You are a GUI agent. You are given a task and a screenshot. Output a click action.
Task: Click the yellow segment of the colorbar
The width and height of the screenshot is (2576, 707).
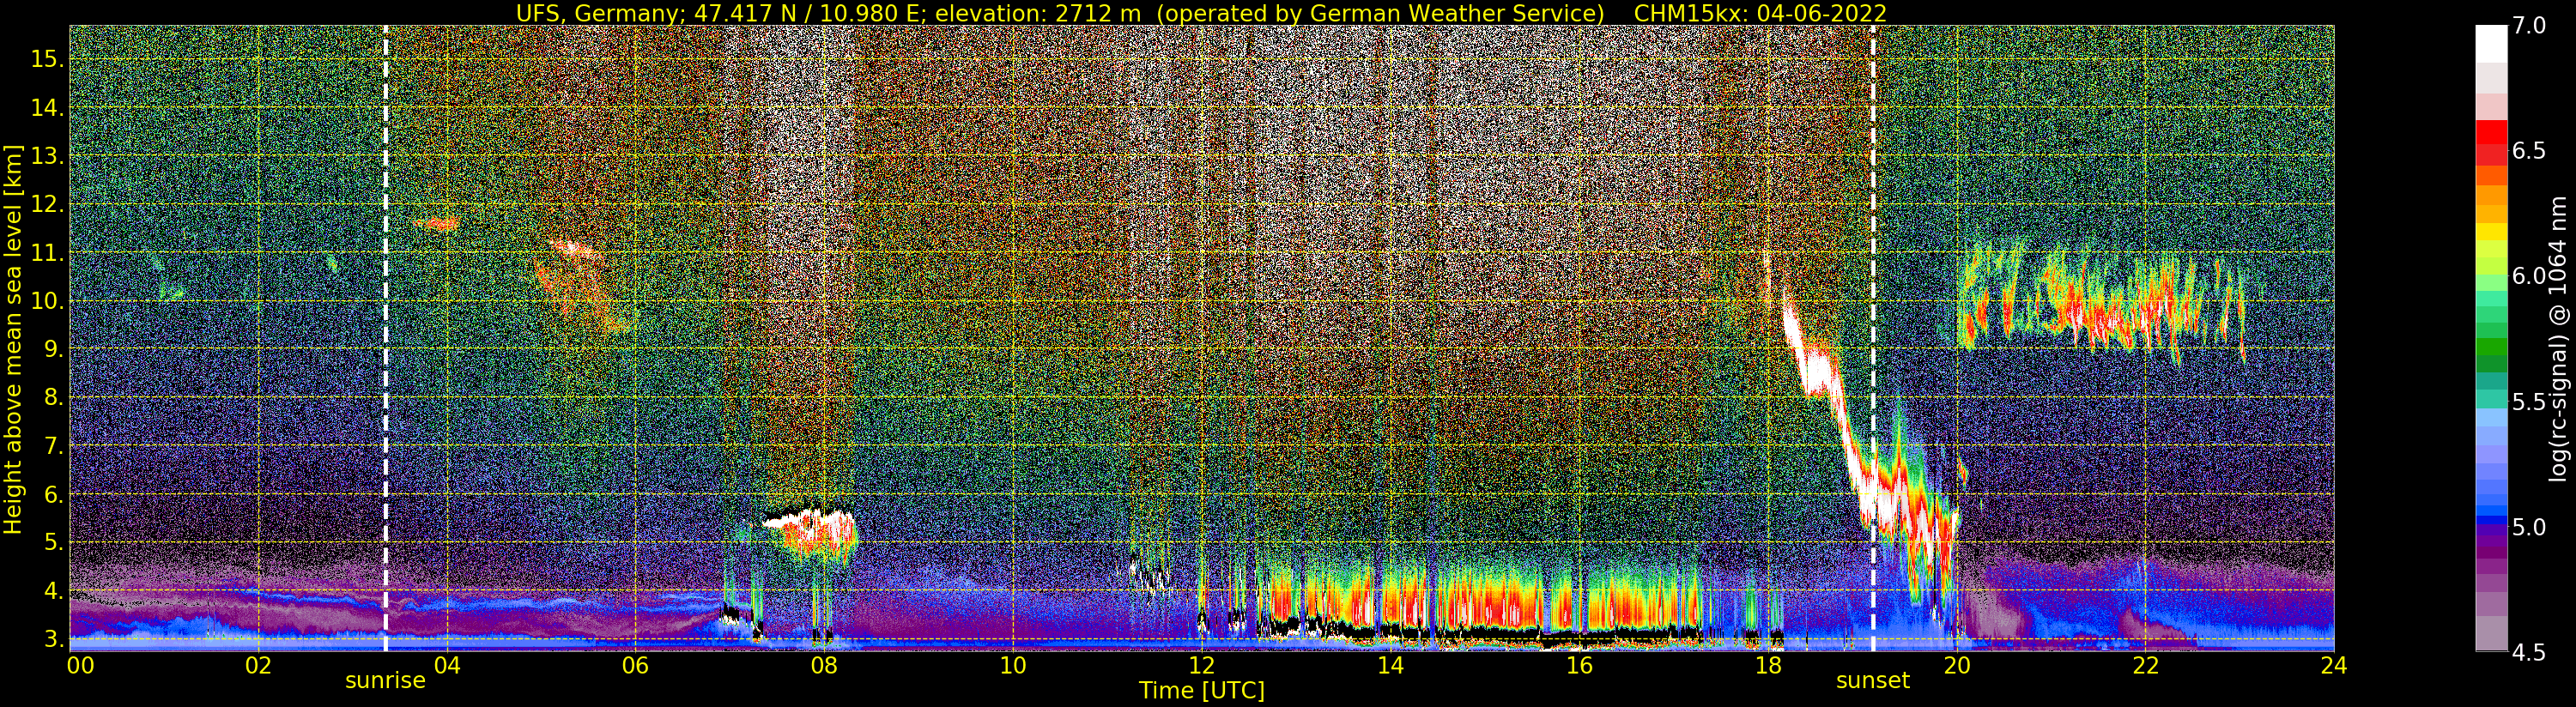click(2491, 232)
